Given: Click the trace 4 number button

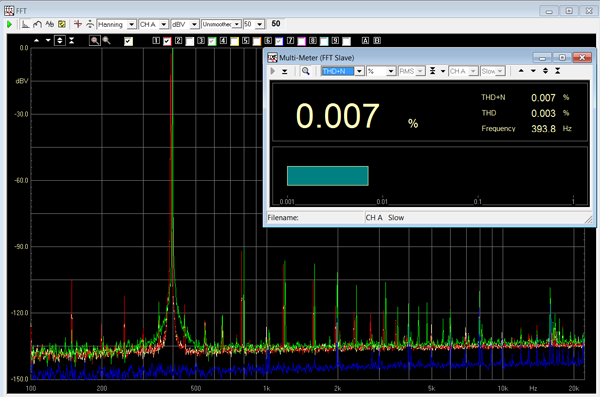Looking at the screenshot, I should (x=223, y=40).
